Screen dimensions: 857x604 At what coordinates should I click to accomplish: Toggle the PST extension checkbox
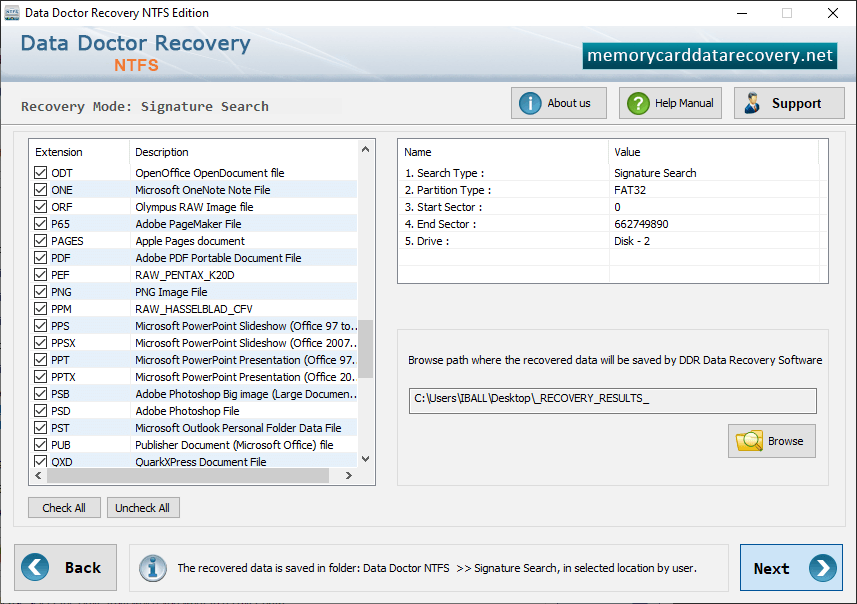pyautogui.click(x=40, y=427)
